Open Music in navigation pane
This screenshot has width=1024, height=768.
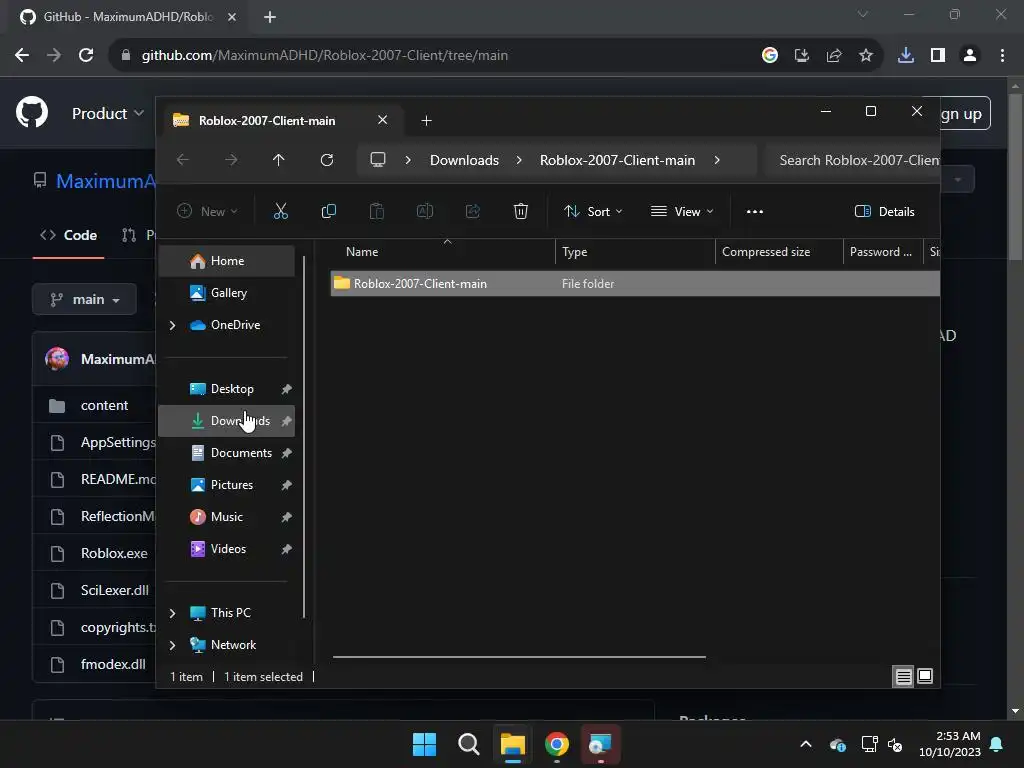click(227, 517)
